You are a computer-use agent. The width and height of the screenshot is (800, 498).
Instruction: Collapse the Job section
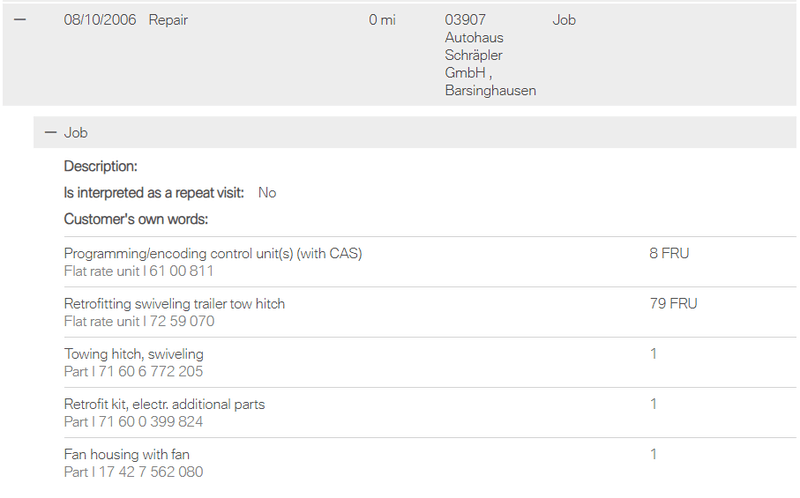(x=51, y=132)
